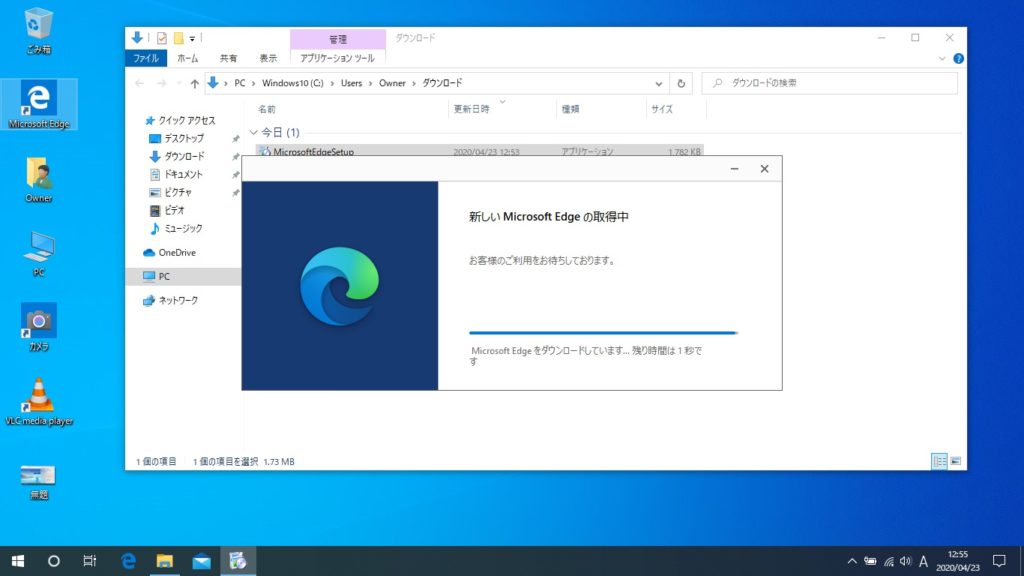Show the taskbar clock calendar
Screen dimensions: 1024x576
pos(957,561)
